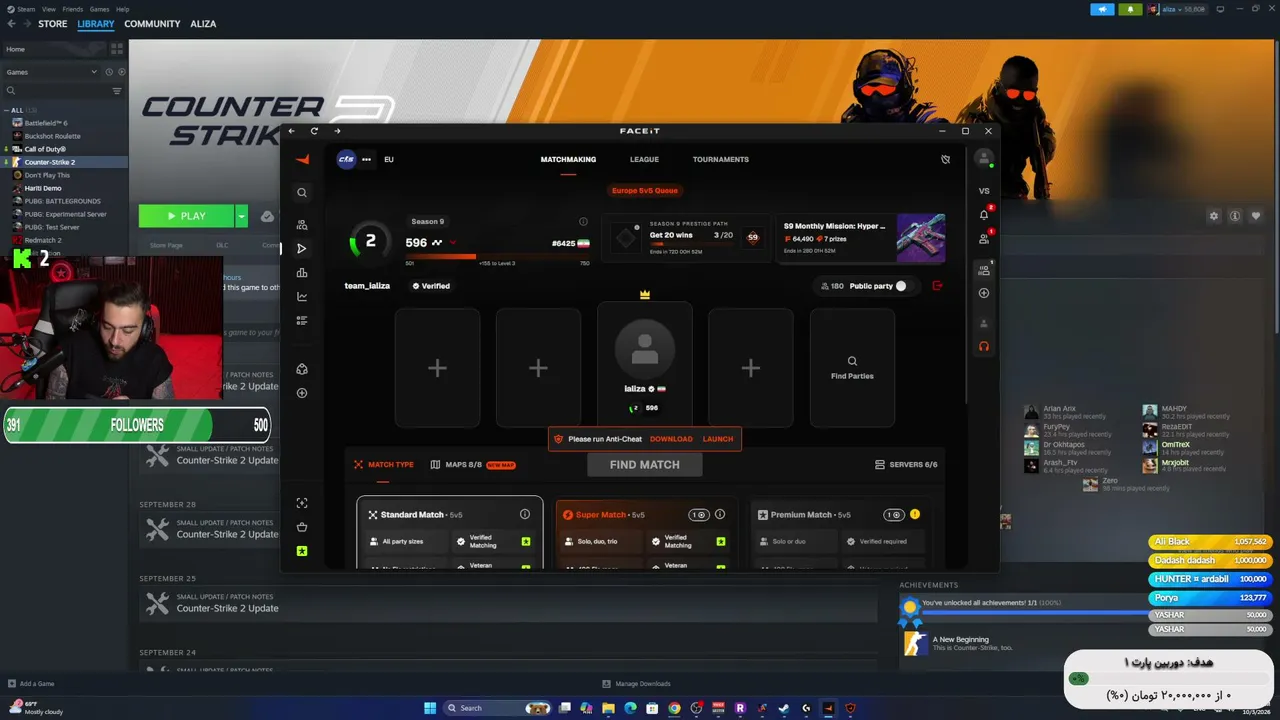Select the Standard Match card
The width and height of the screenshot is (1280, 720).
450,533
